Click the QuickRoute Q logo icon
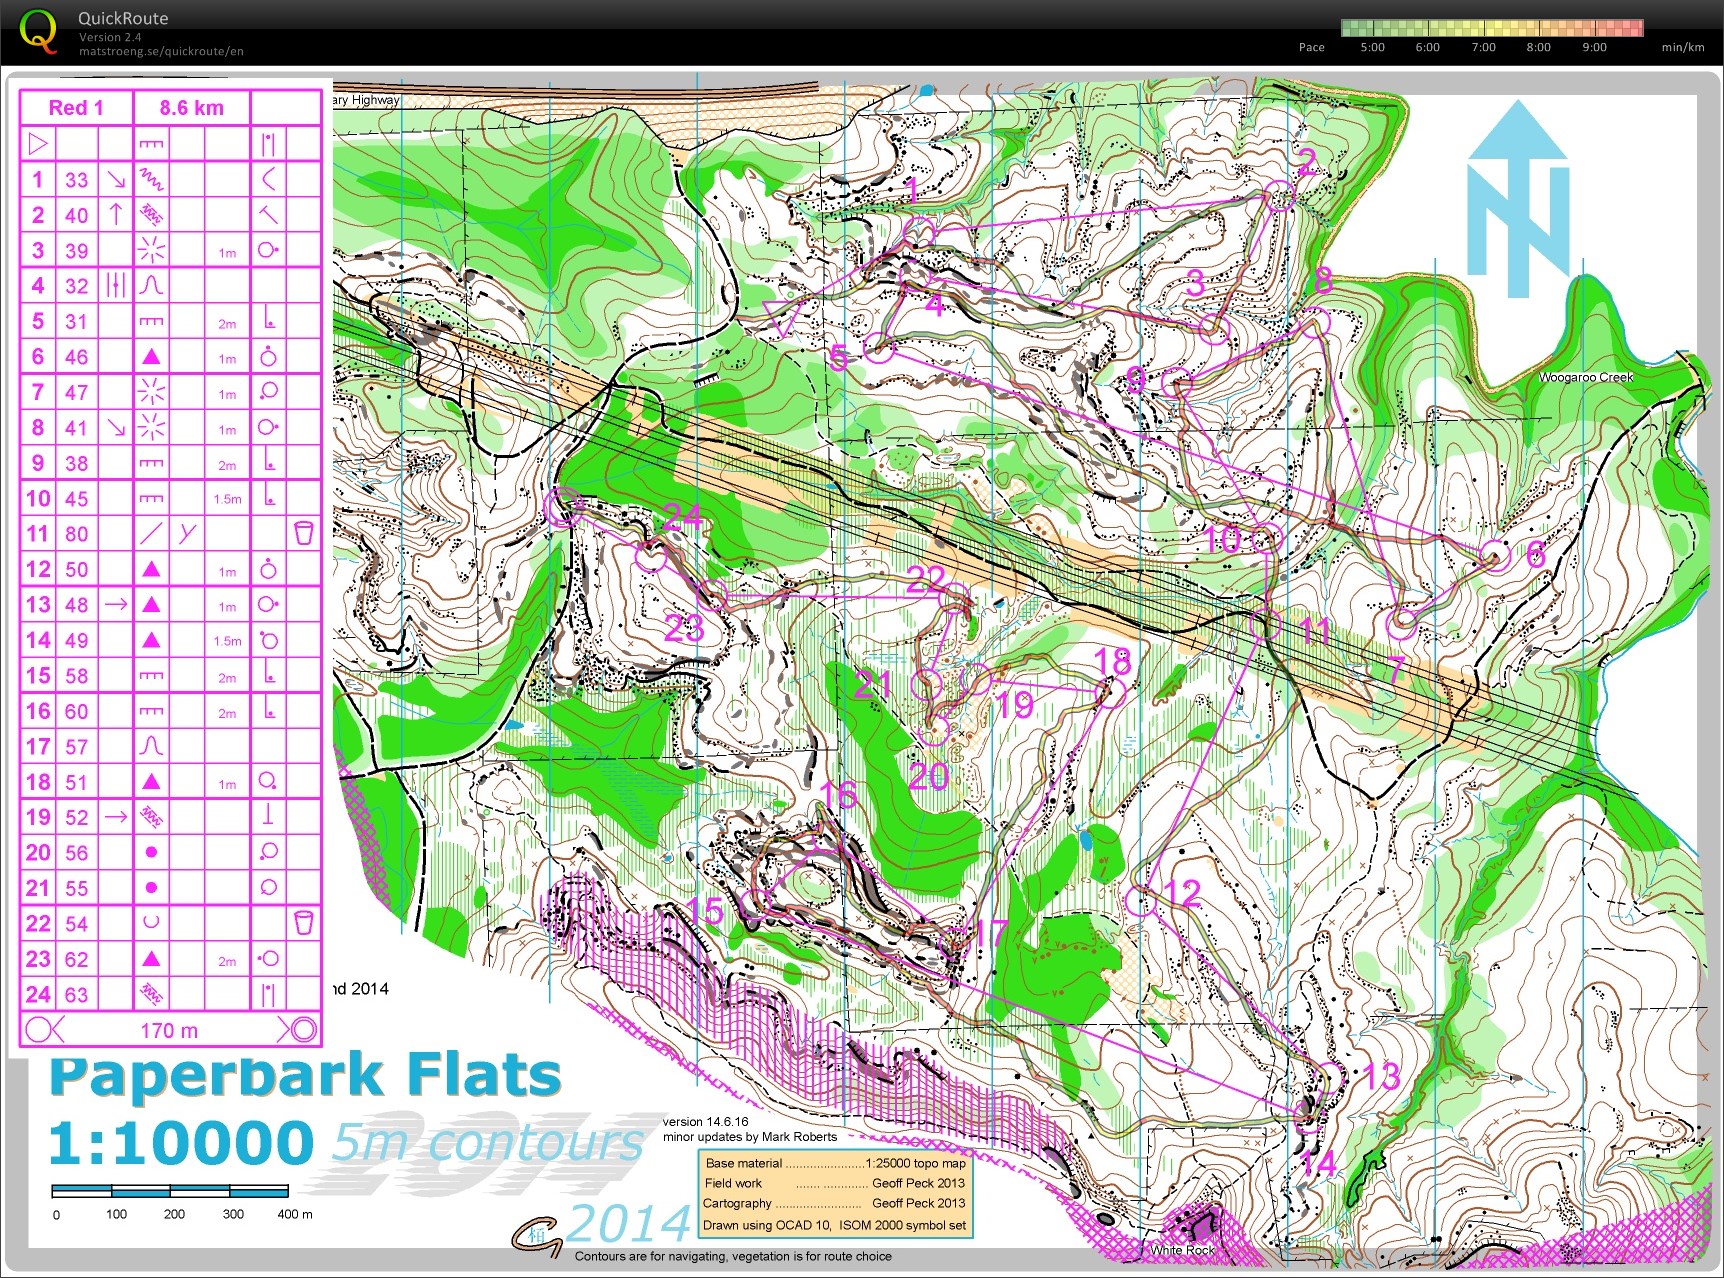The image size is (1724, 1278). 38,30
